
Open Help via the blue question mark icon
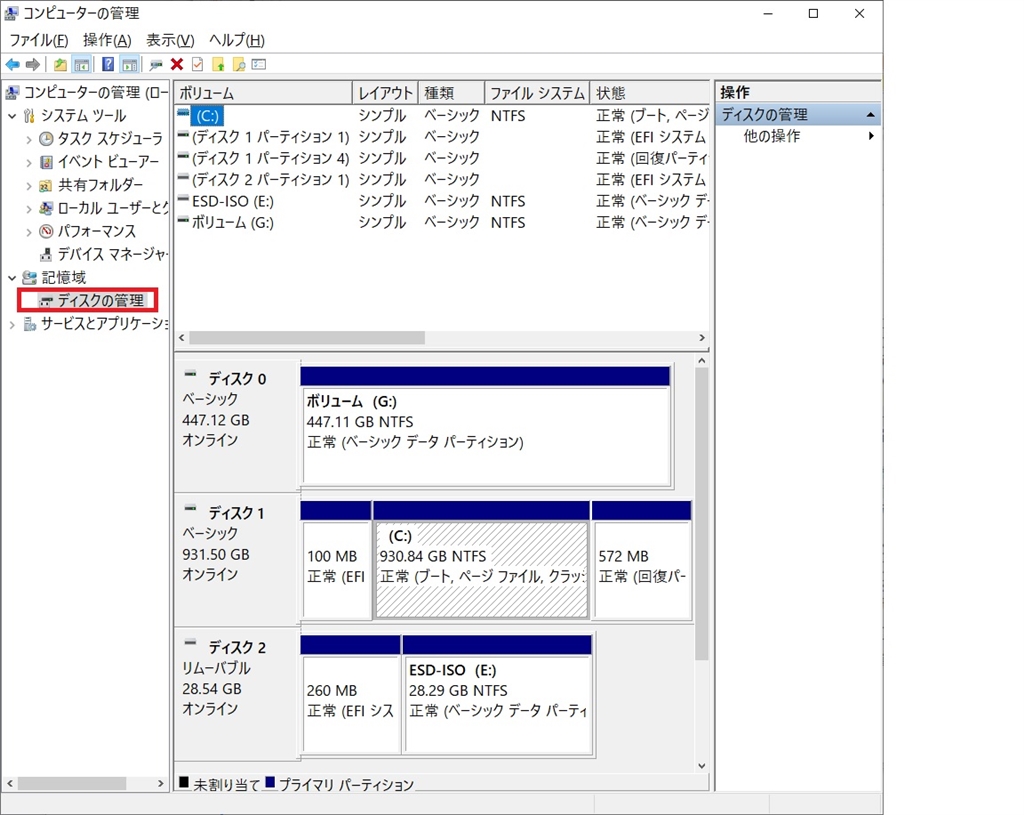[x=108, y=65]
